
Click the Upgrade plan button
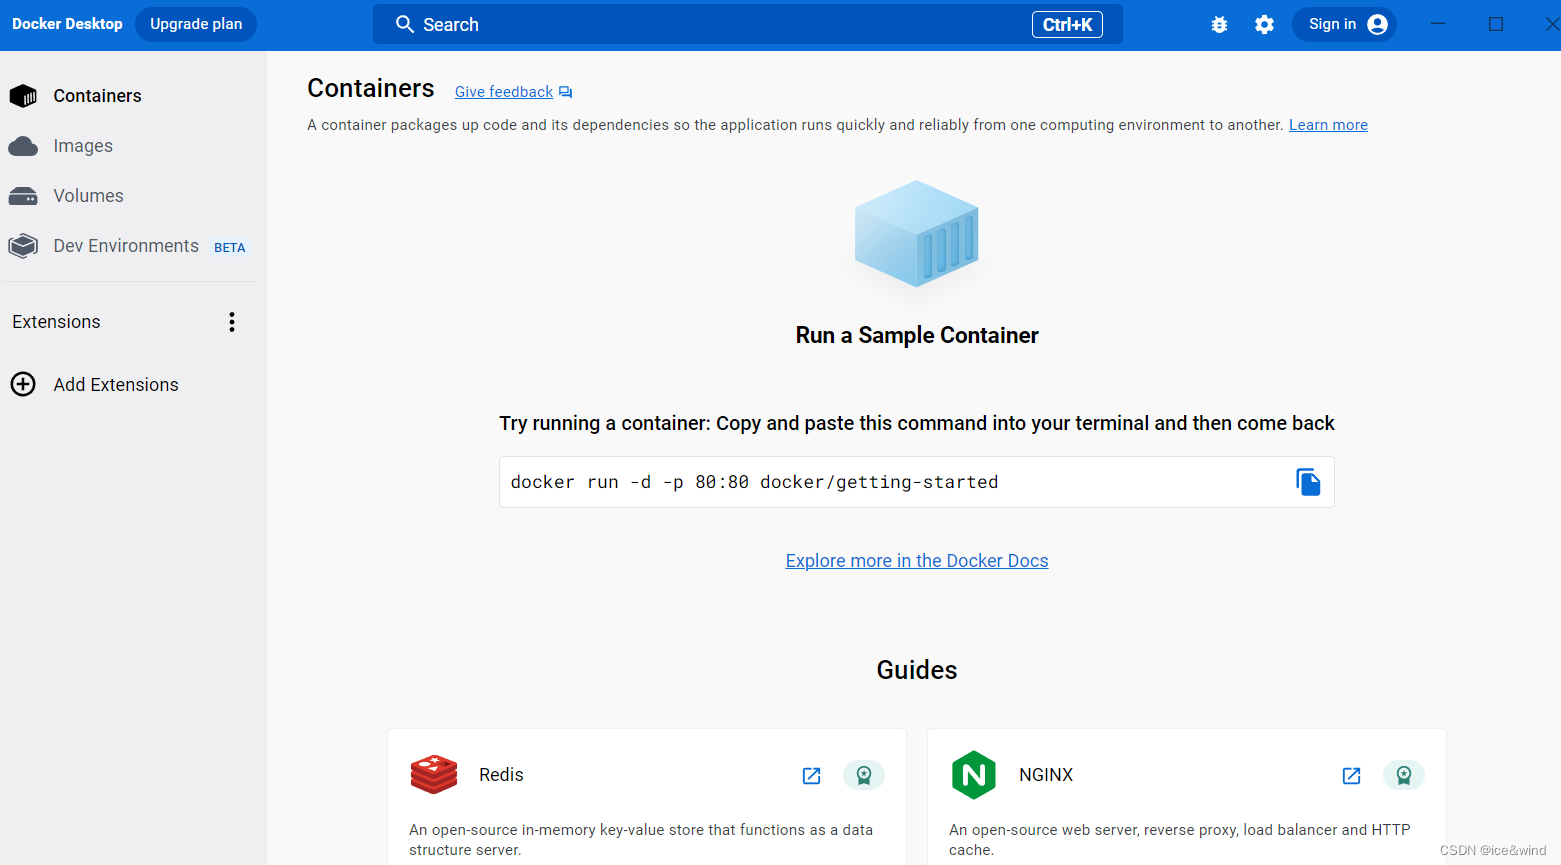(x=196, y=24)
